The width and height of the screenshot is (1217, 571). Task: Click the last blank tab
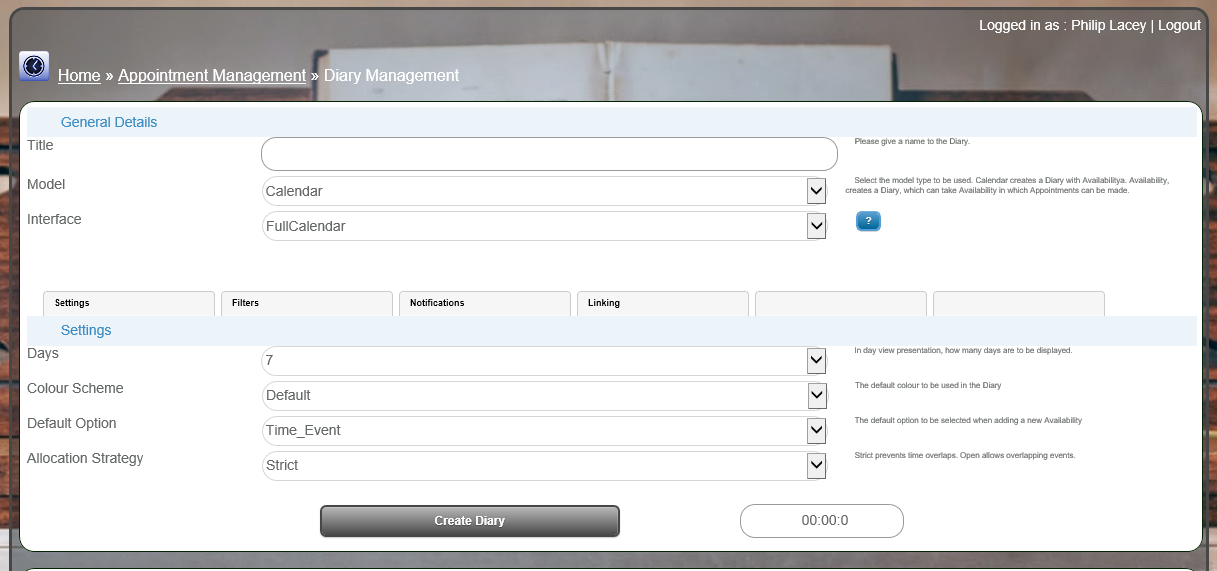point(1019,303)
